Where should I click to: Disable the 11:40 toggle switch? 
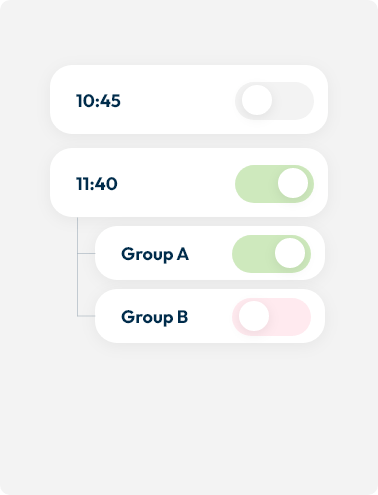(274, 184)
